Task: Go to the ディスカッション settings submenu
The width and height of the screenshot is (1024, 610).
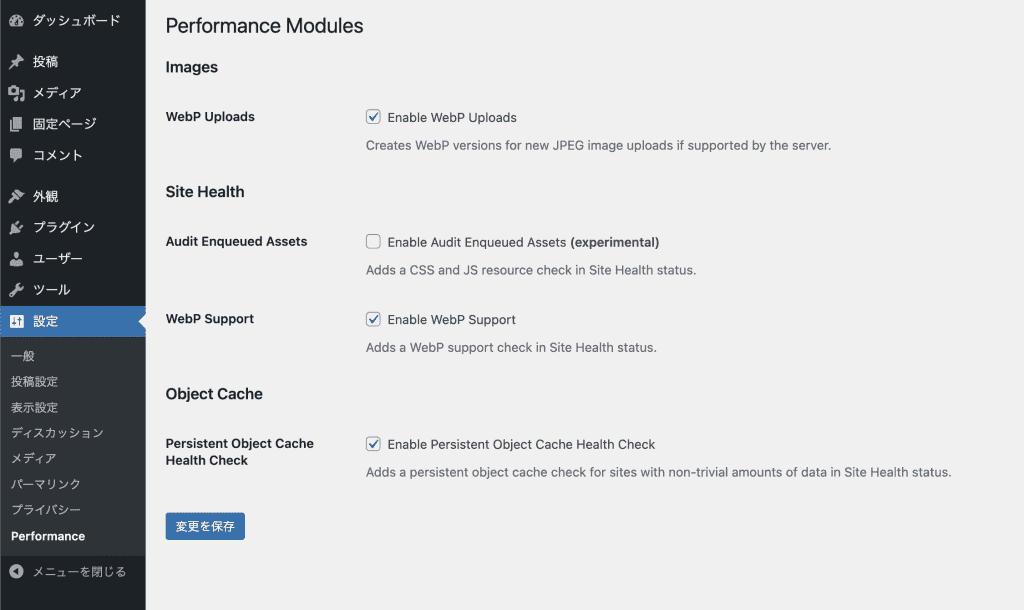Action: point(57,433)
